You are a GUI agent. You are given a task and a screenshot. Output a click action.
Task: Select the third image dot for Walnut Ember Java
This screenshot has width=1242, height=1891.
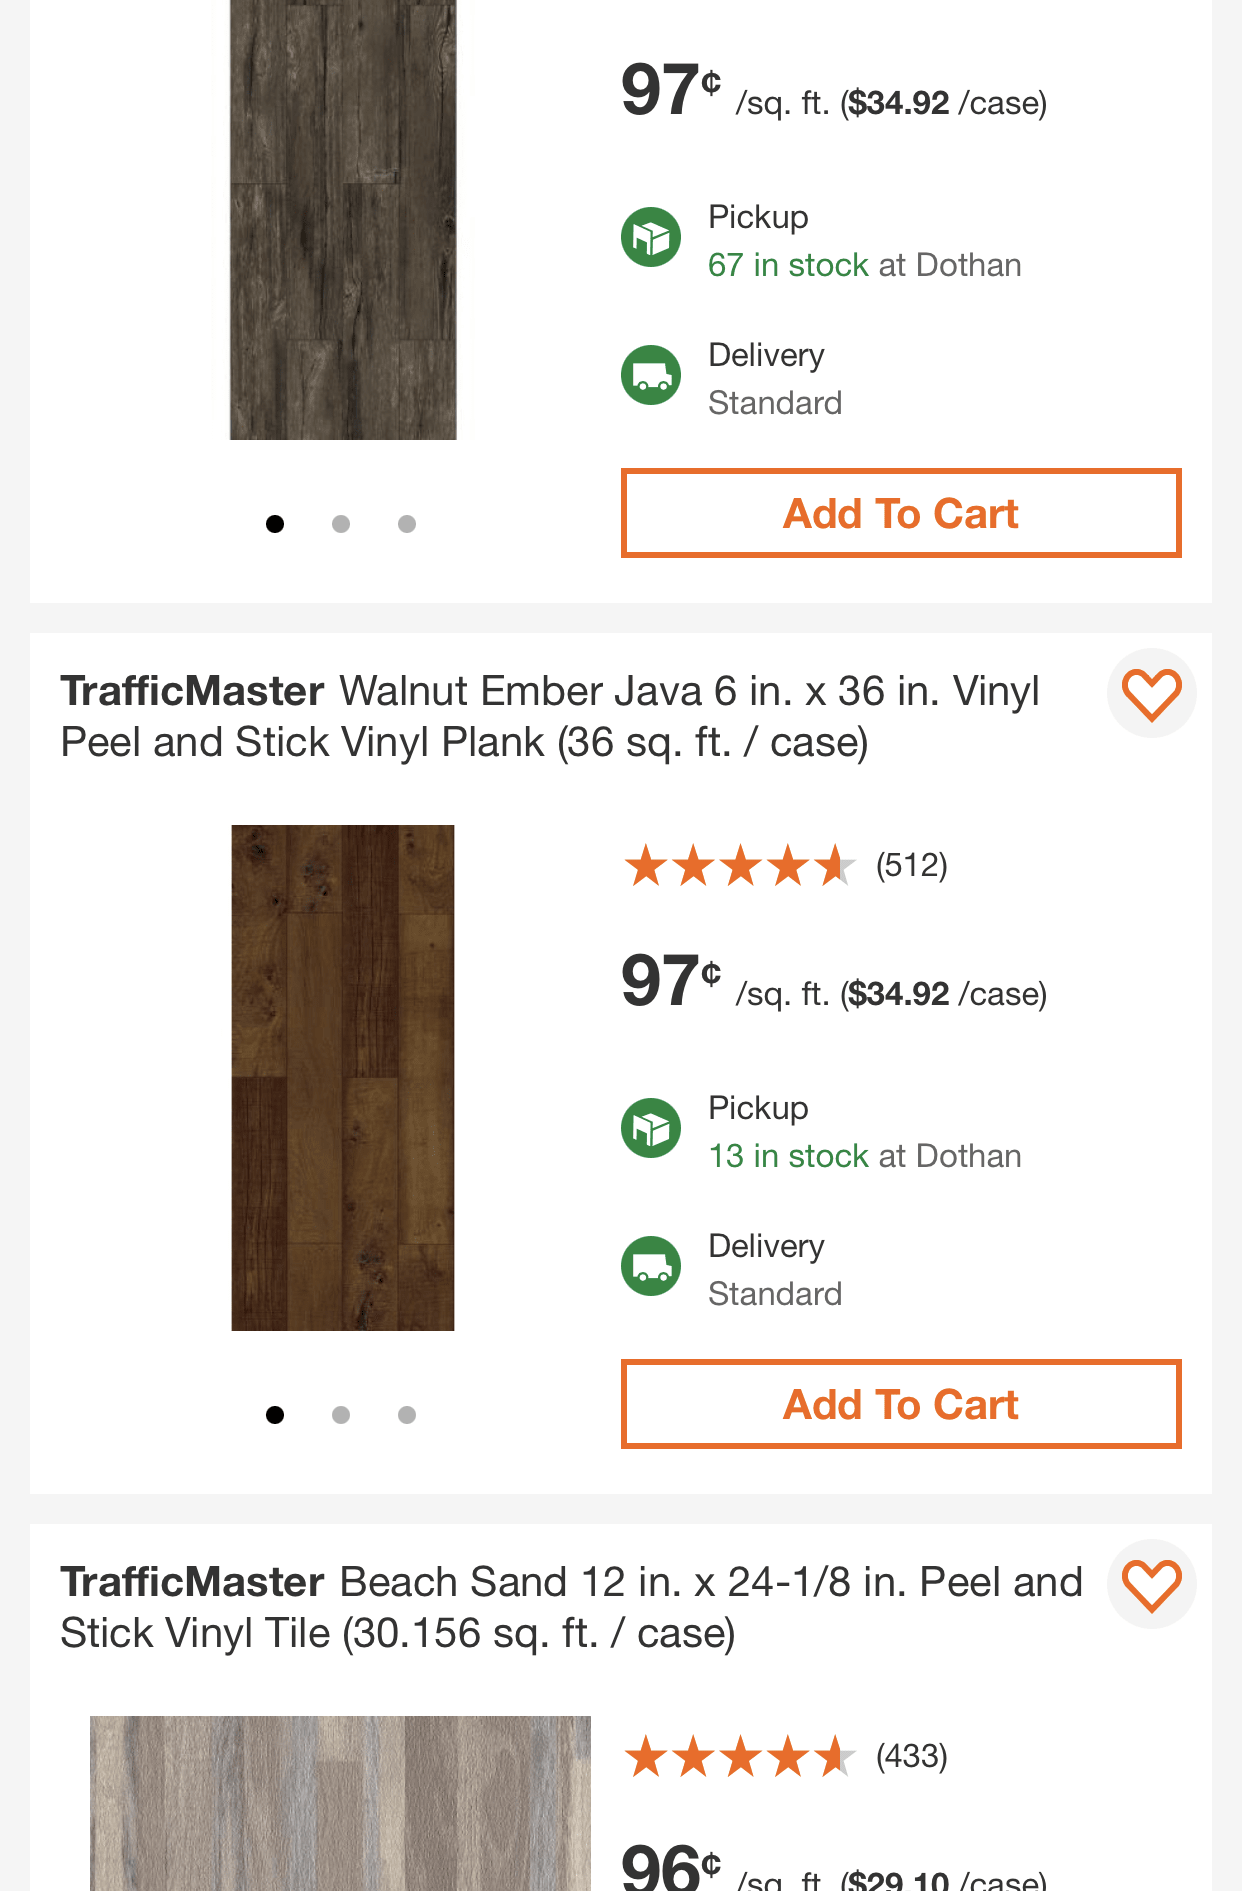point(407,1415)
